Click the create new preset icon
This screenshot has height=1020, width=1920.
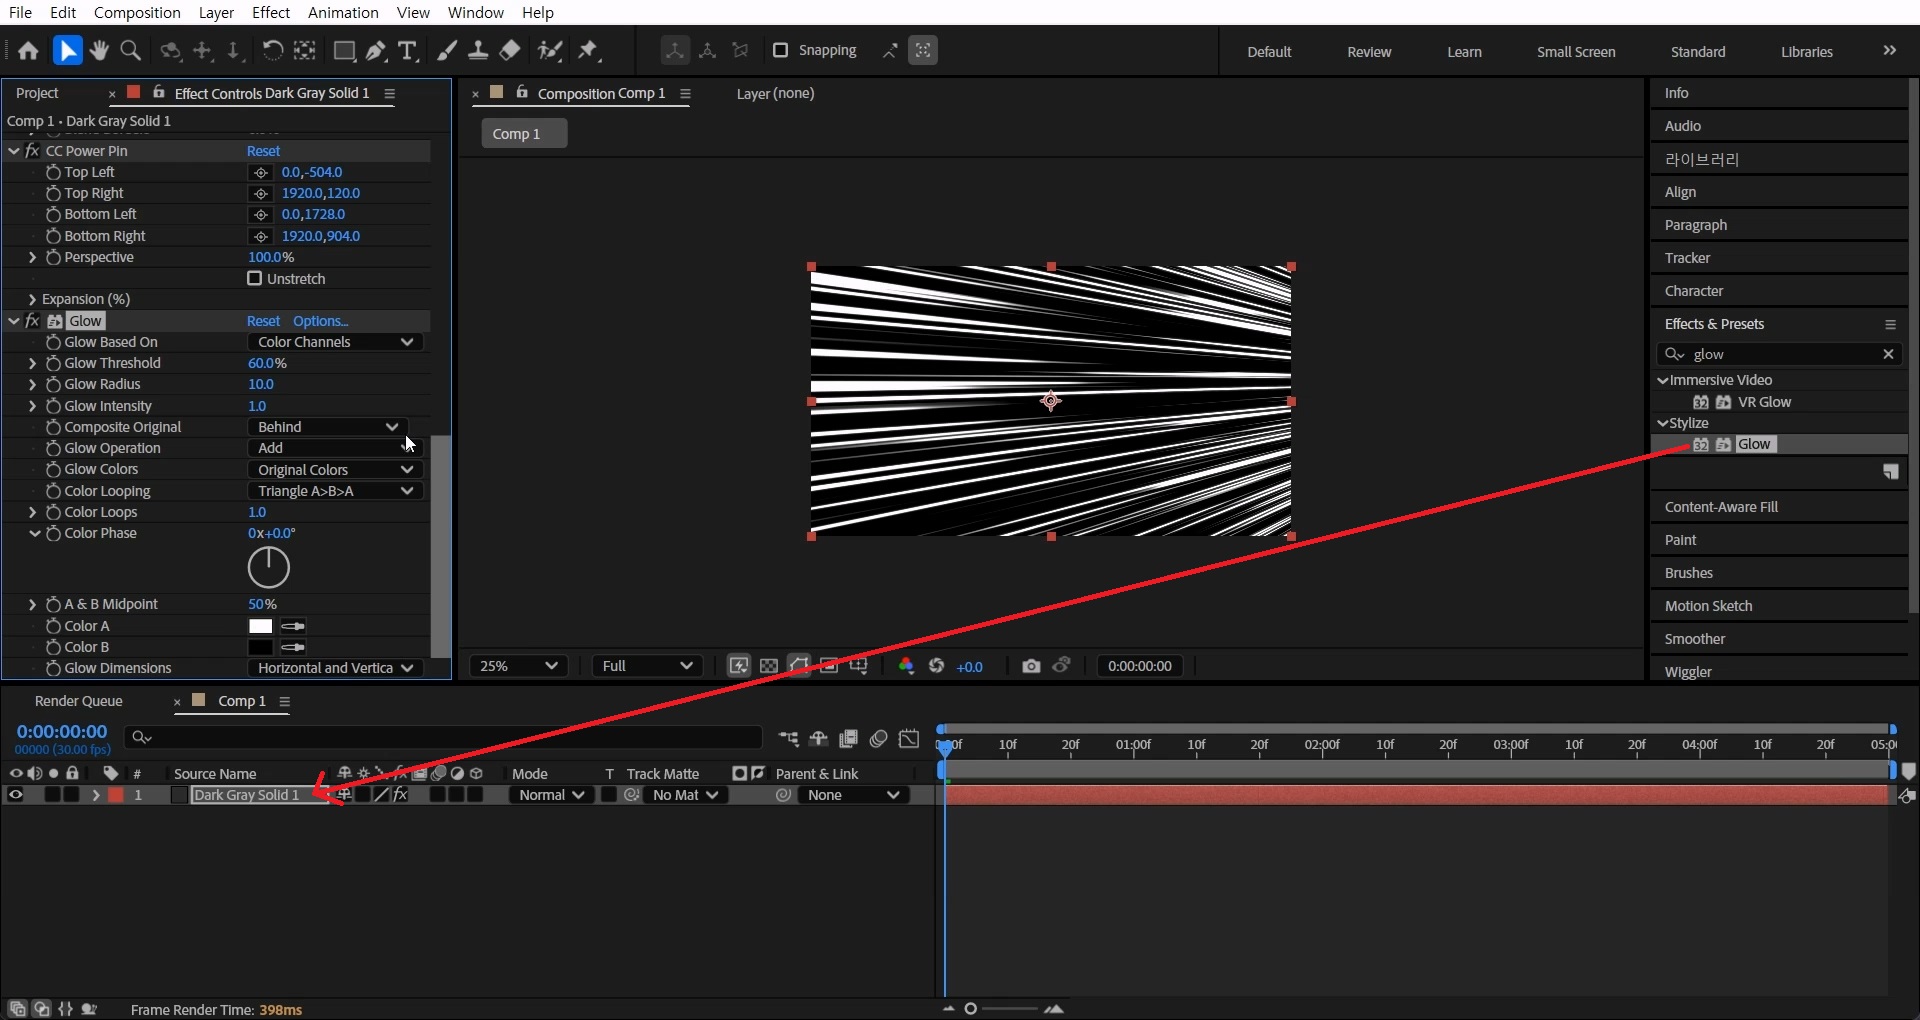(1891, 472)
